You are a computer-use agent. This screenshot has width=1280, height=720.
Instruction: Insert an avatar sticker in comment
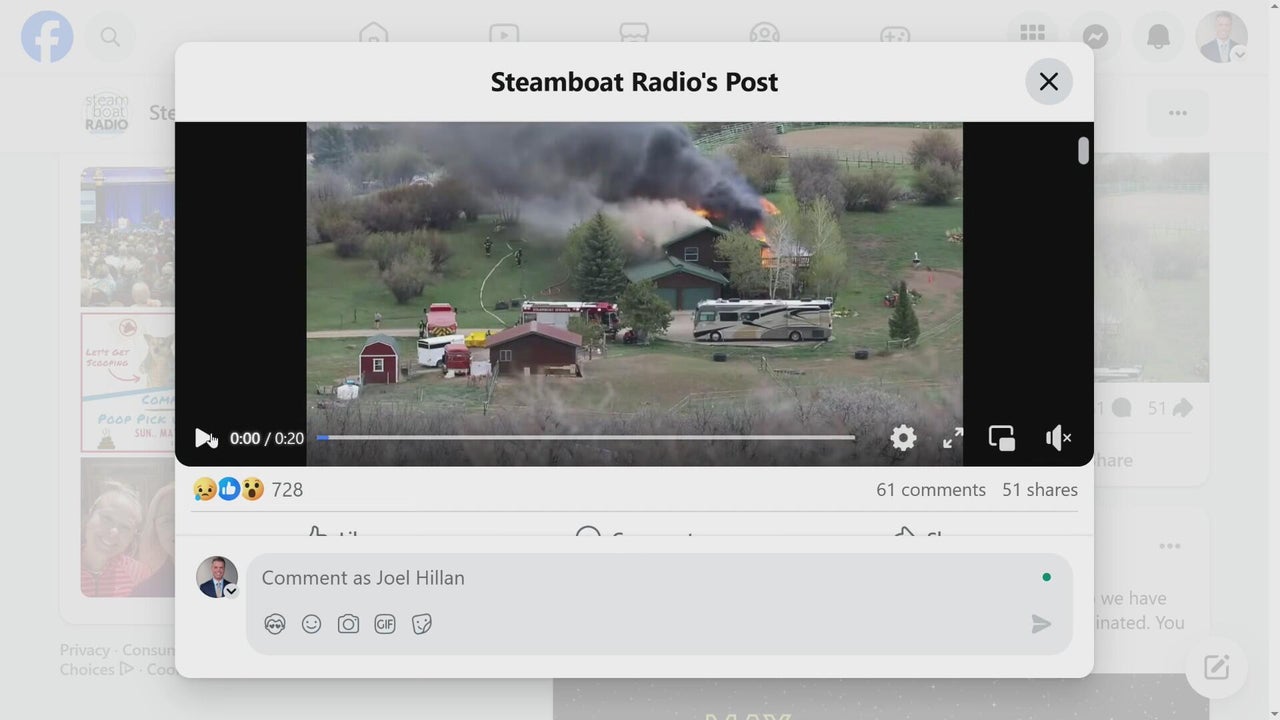pos(275,624)
